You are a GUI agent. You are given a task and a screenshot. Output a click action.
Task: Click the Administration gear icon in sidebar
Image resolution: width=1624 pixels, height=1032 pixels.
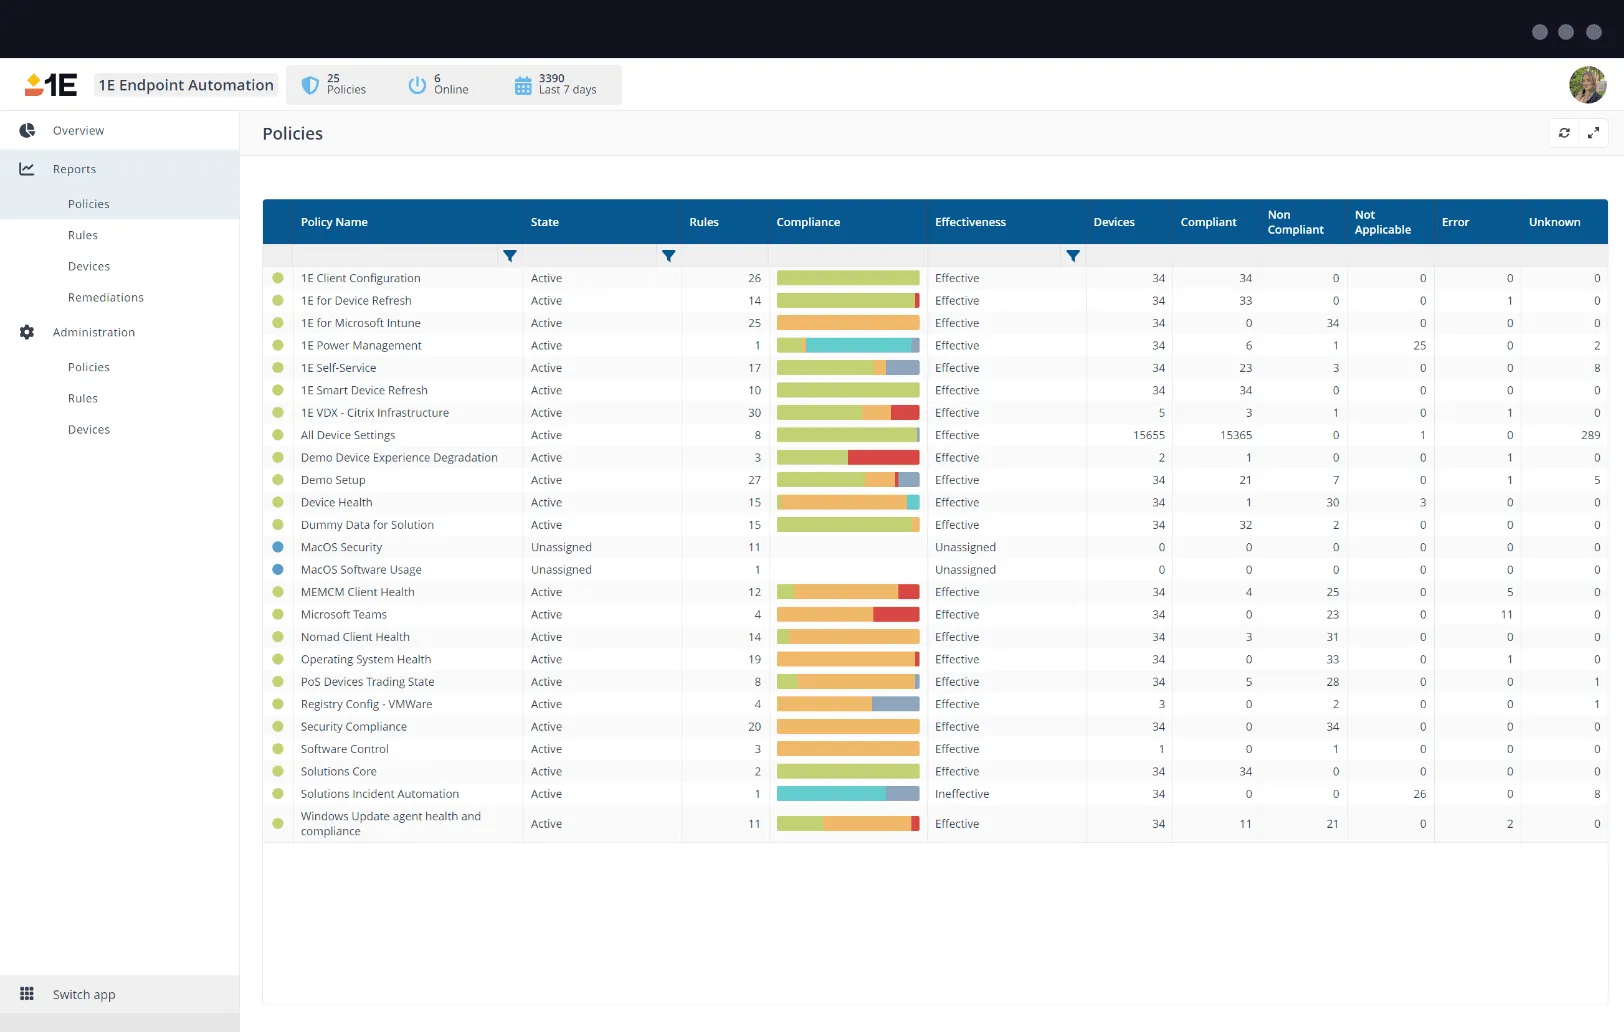[x=26, y=332]
